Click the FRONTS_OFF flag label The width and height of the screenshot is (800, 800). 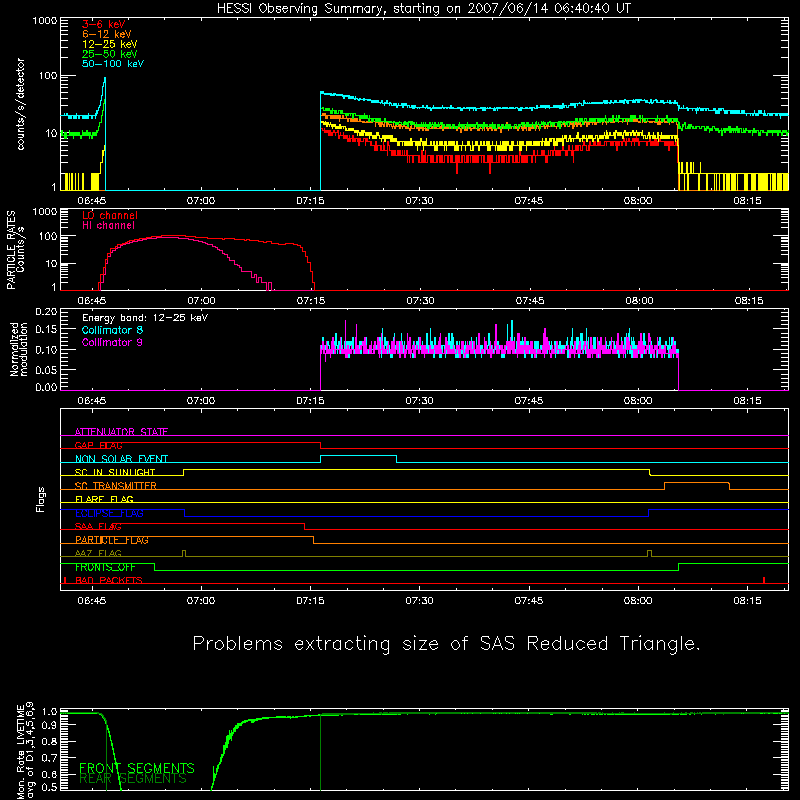[x=105, y=567]
